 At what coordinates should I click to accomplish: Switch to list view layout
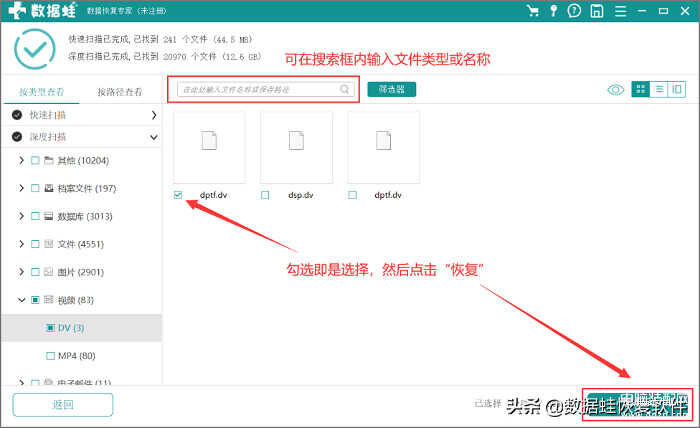pyautogui.click(x=659, y=89)
